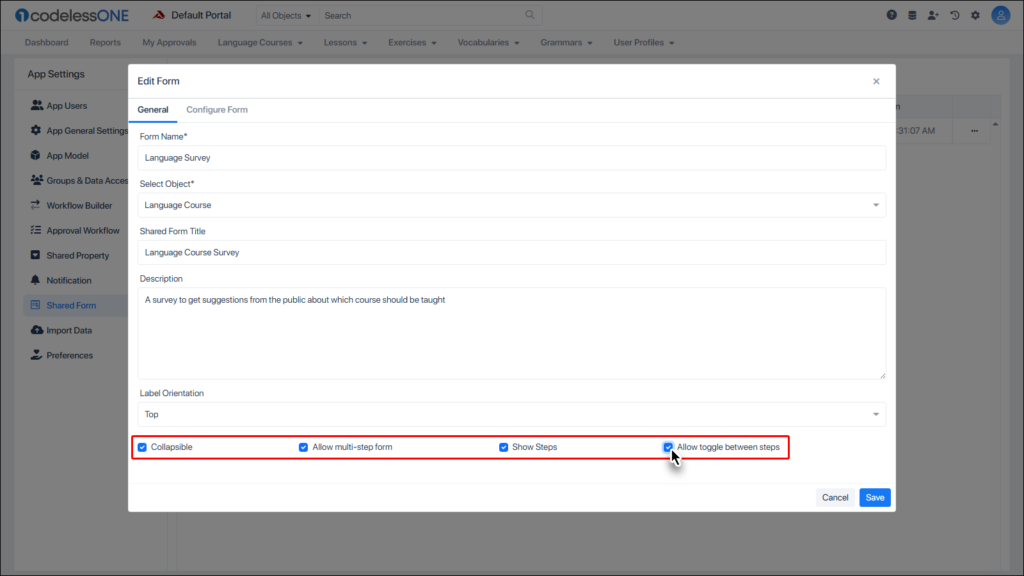Switch to the Configure Form tab

(217, 110)
